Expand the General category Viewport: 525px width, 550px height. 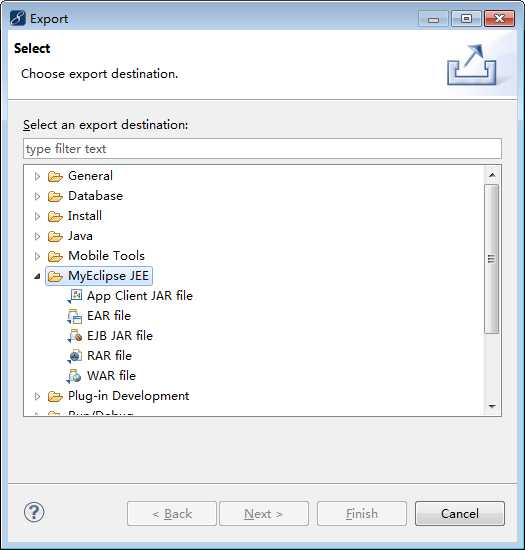(x=37, y=176)
